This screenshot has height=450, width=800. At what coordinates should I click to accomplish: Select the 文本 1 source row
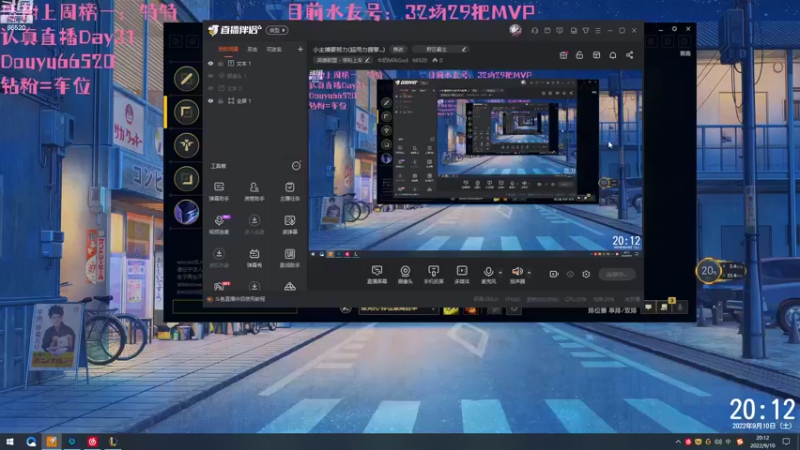point(255,63)
